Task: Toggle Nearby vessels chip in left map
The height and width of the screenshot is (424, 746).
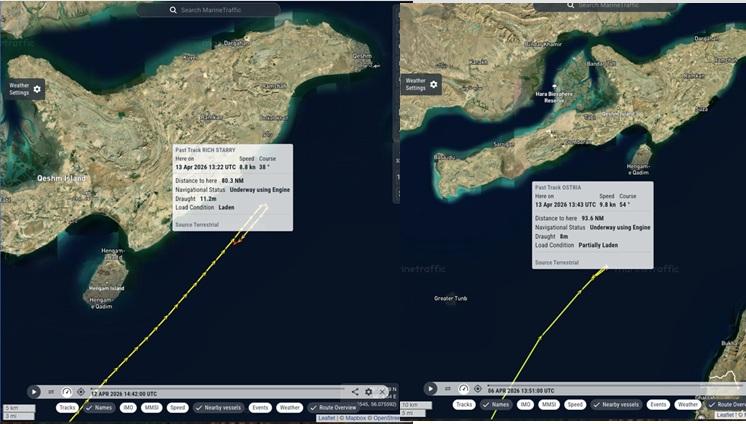Action: point(218,407)
